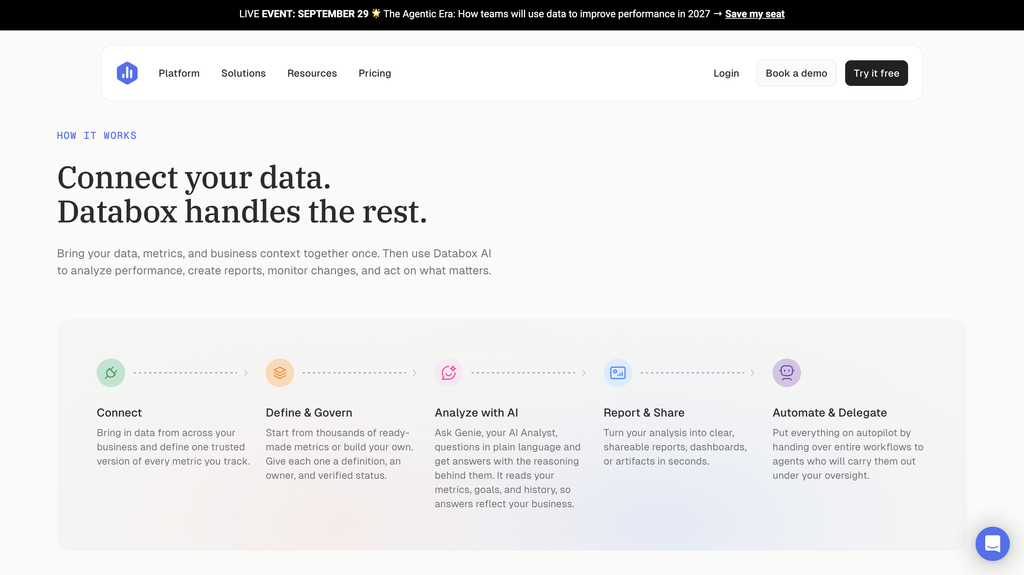Click the arrow after the Connect step
This screenshot has height=575, width=1024.
246,373
